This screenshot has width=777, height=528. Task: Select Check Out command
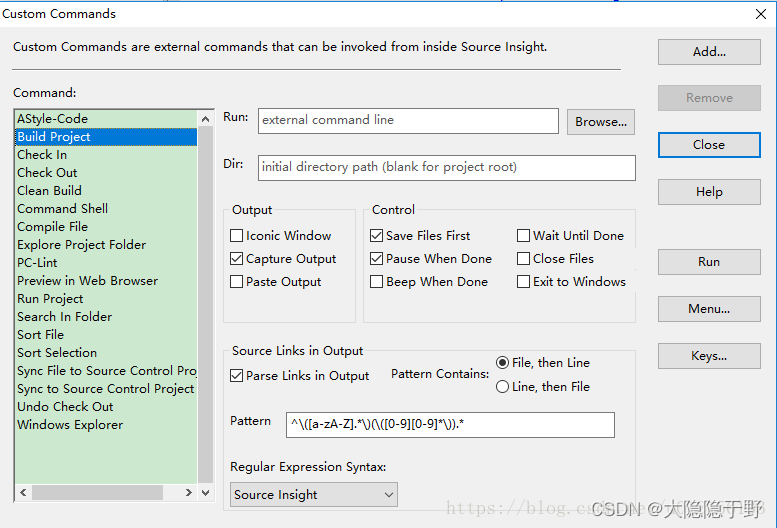click(106, 172)
